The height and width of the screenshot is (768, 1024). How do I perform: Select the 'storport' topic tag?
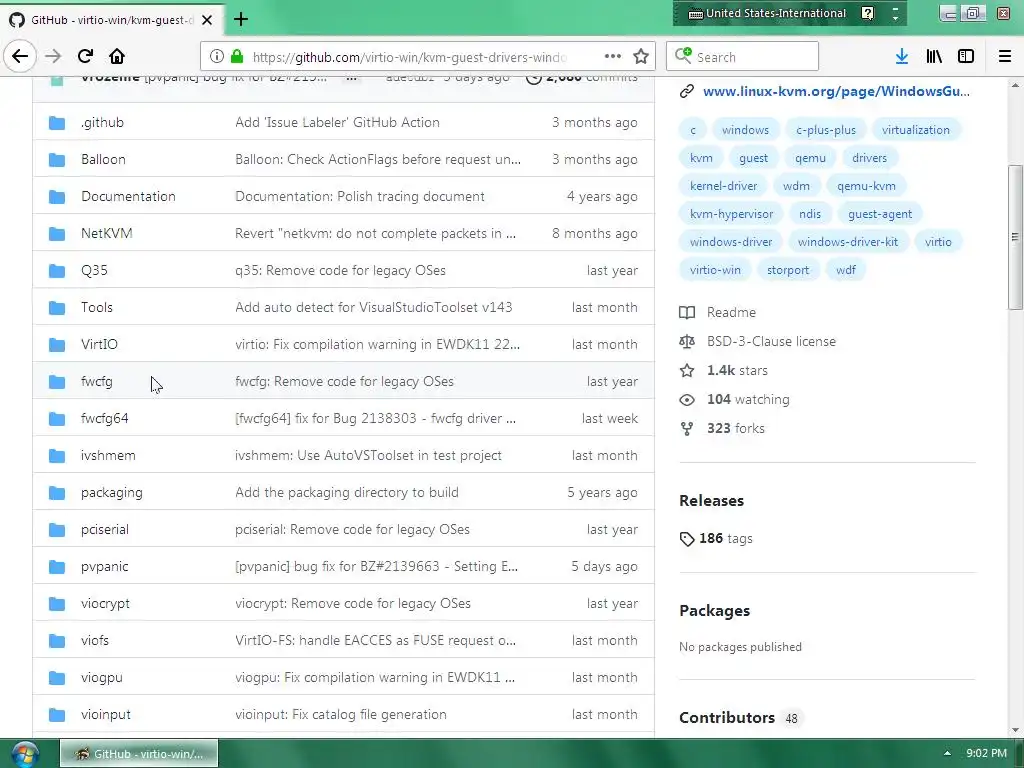pyautogui.click(x=788, y=270)
